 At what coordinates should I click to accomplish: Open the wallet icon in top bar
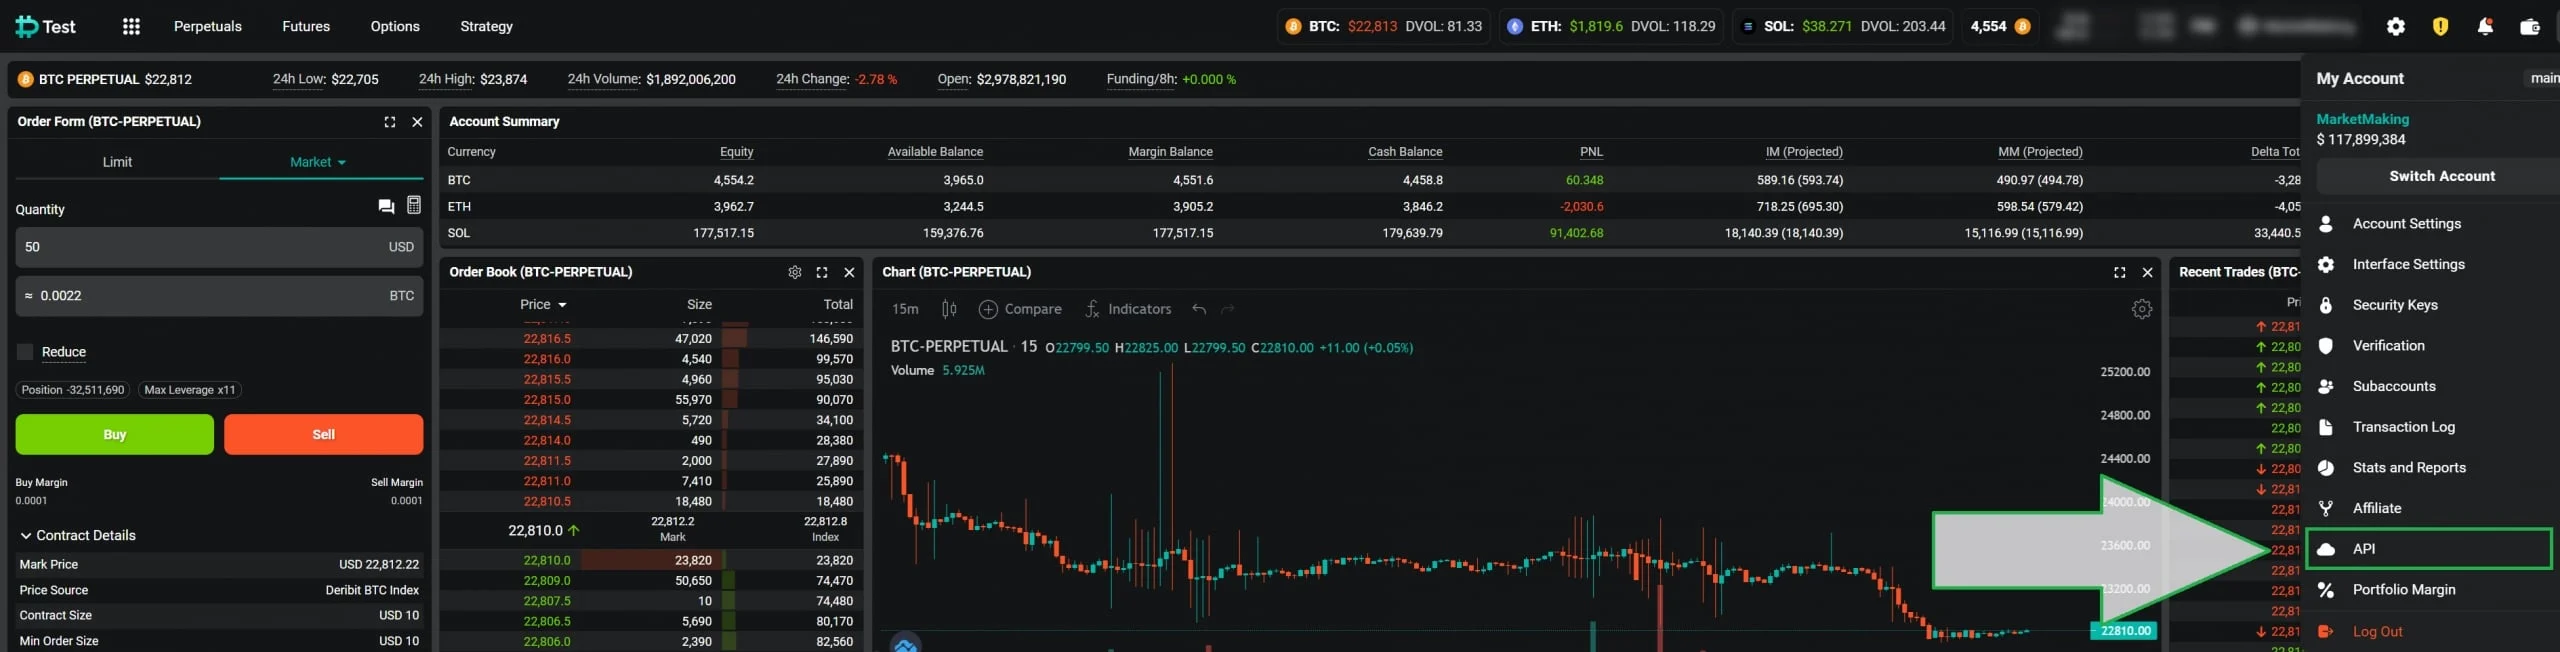2530,27
